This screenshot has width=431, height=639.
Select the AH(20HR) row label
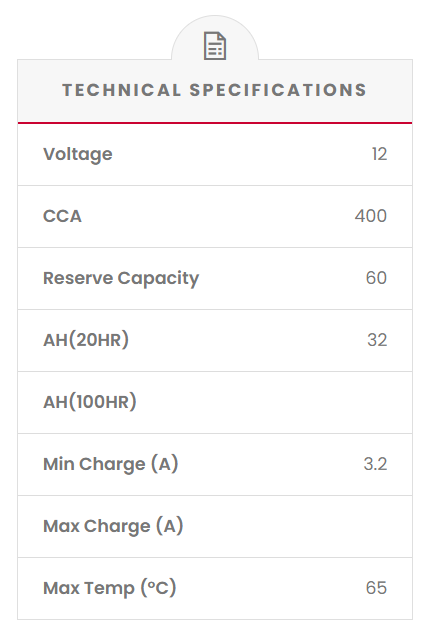click(x=86, y=340)
